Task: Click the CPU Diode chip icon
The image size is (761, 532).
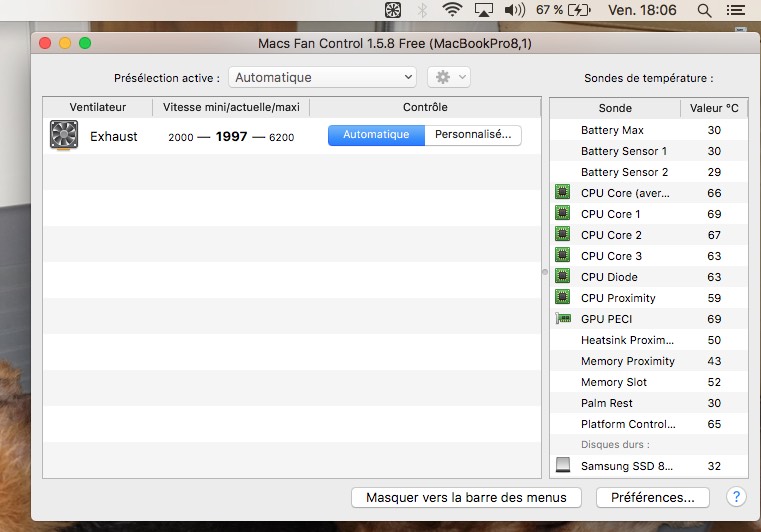Action: [x=562, y=276]
